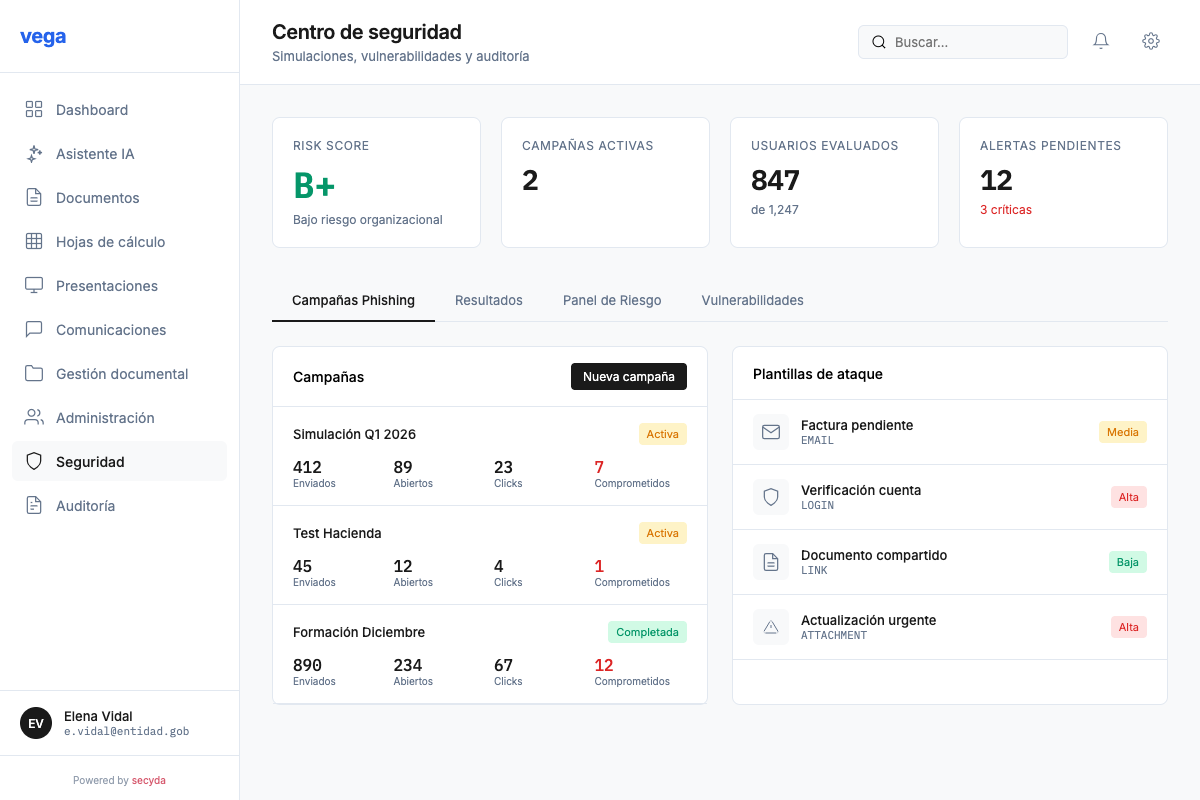Open the Asistente IA section
The image size is (1200, 800).
click(97, 153)
